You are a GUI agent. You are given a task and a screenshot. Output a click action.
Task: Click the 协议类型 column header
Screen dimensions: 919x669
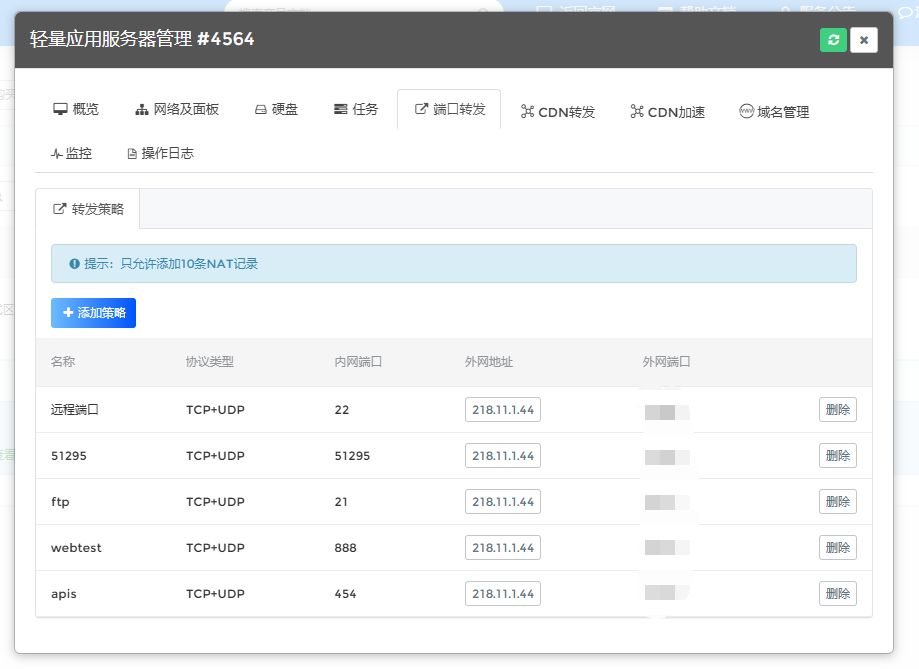coord(210,362)
